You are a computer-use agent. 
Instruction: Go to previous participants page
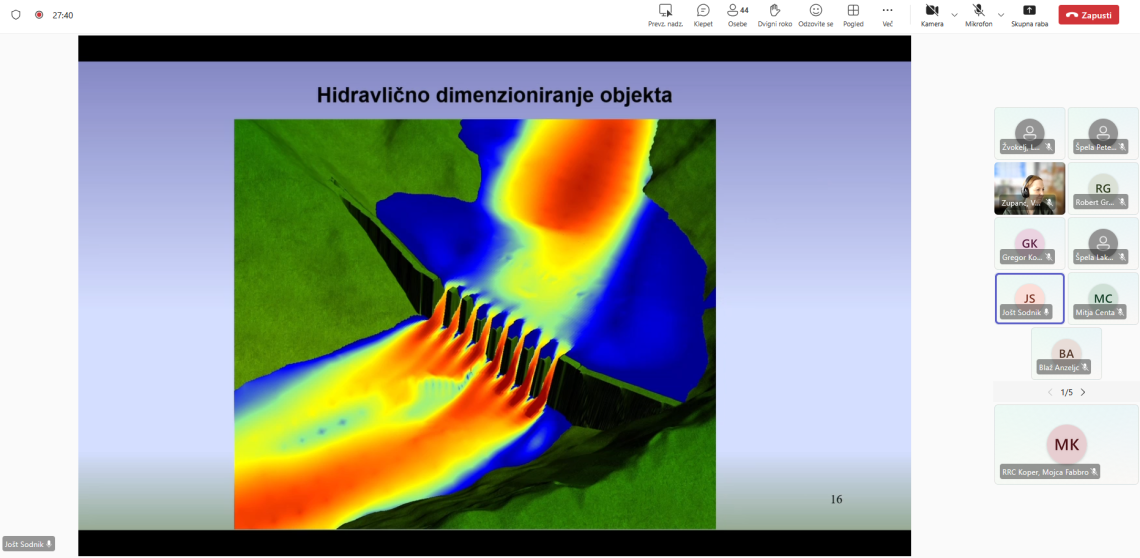click(x=1049, y=392)
